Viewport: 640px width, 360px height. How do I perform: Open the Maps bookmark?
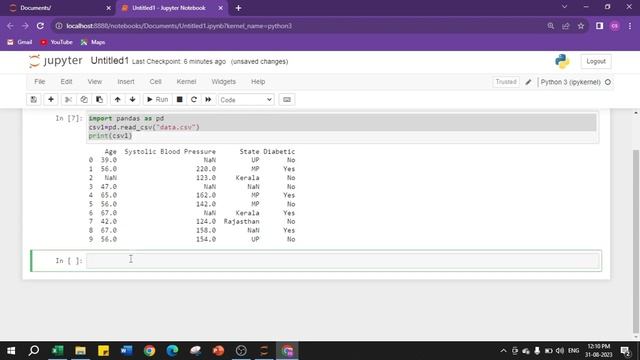pyautogui.click(x=93, y=42)
